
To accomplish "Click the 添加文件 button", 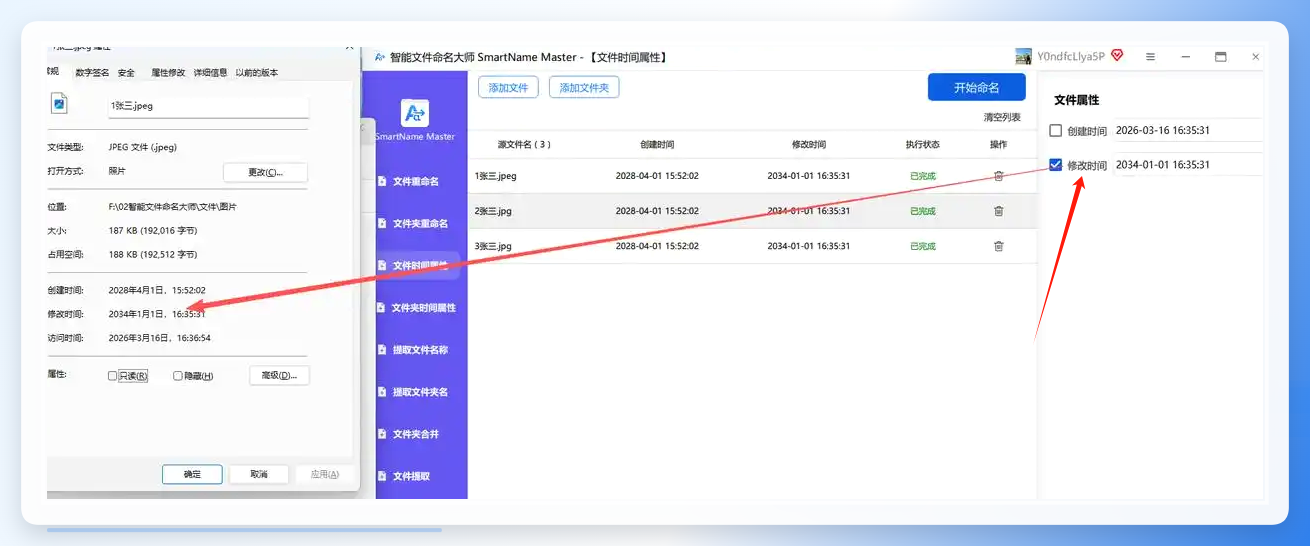I will [x=508, y=87].
